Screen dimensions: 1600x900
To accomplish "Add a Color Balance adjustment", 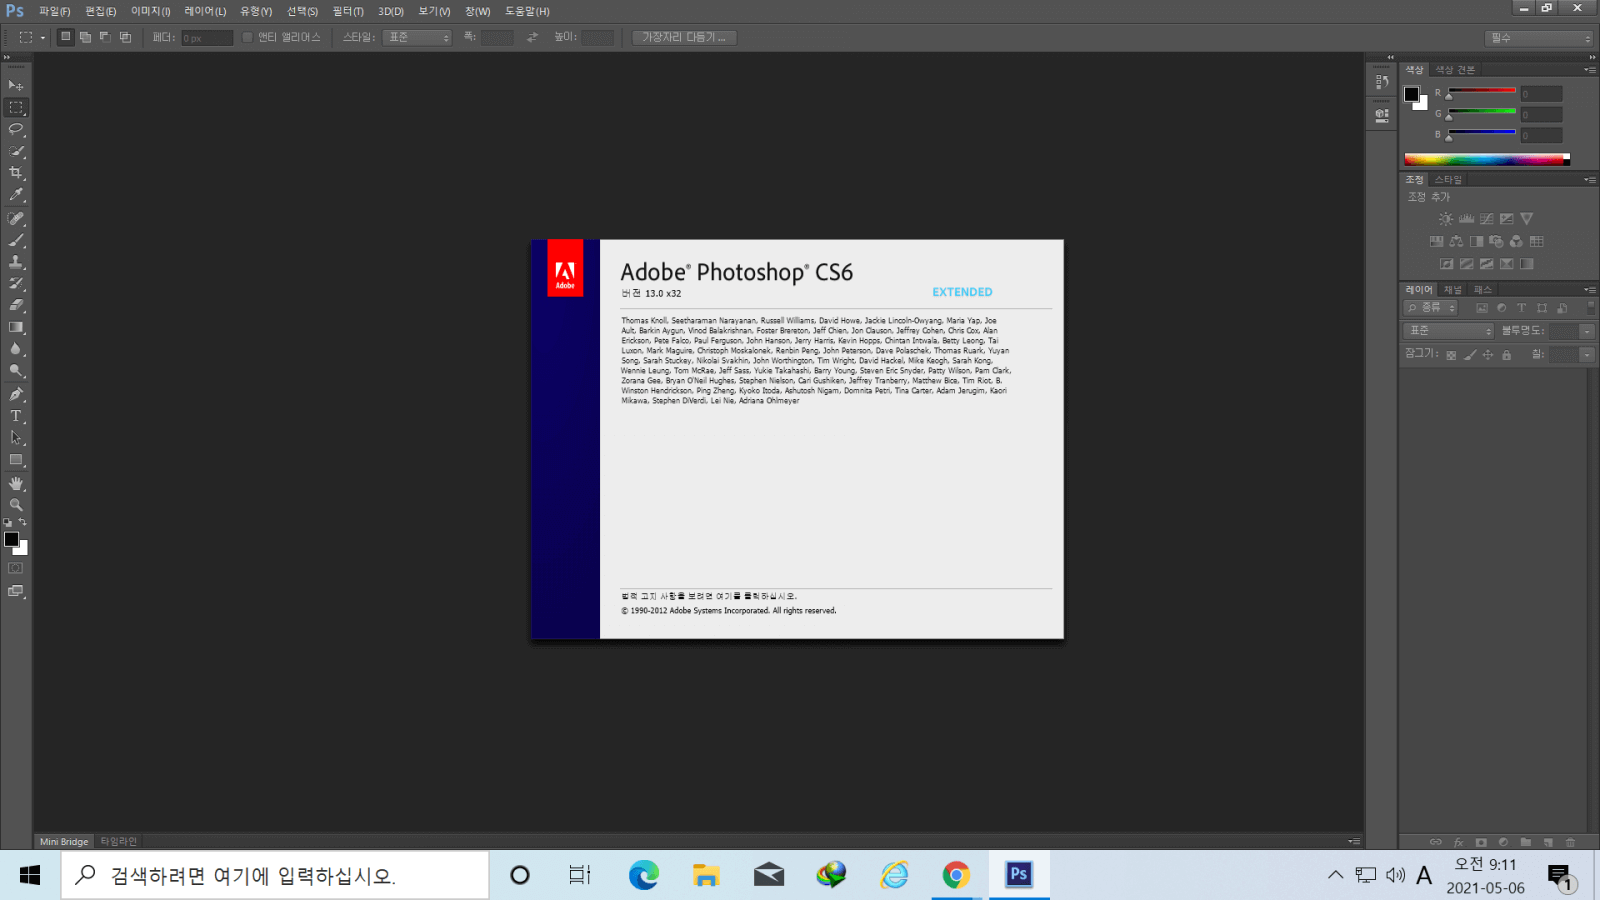I will (1456, 241).
